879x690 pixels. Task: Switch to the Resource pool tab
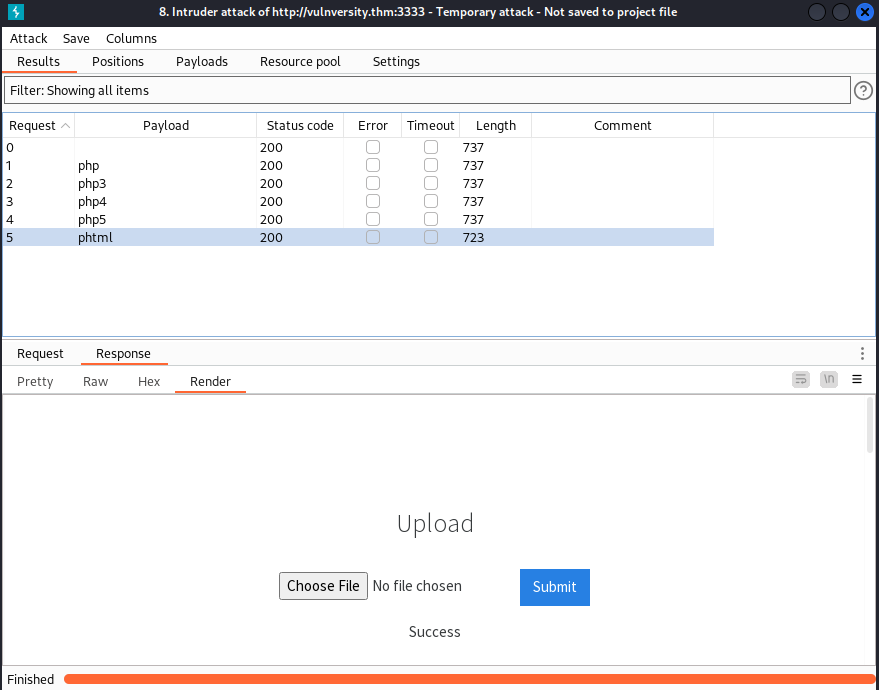(300, 62)
